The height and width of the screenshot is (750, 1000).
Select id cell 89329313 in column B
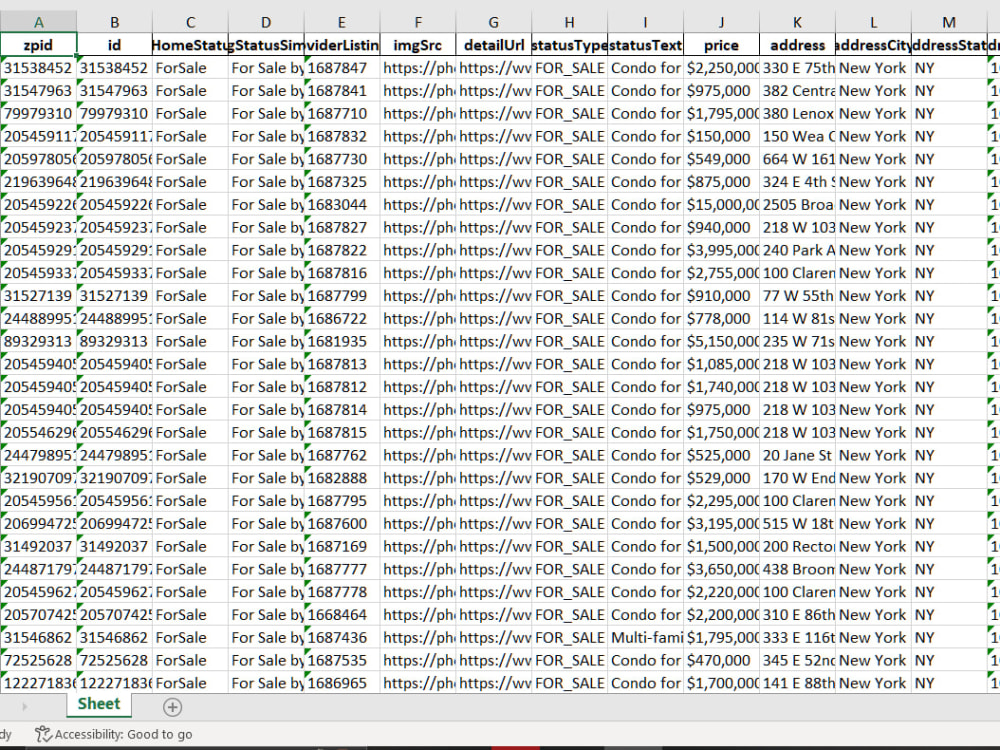pyautogui.click(x=114, y=341)
